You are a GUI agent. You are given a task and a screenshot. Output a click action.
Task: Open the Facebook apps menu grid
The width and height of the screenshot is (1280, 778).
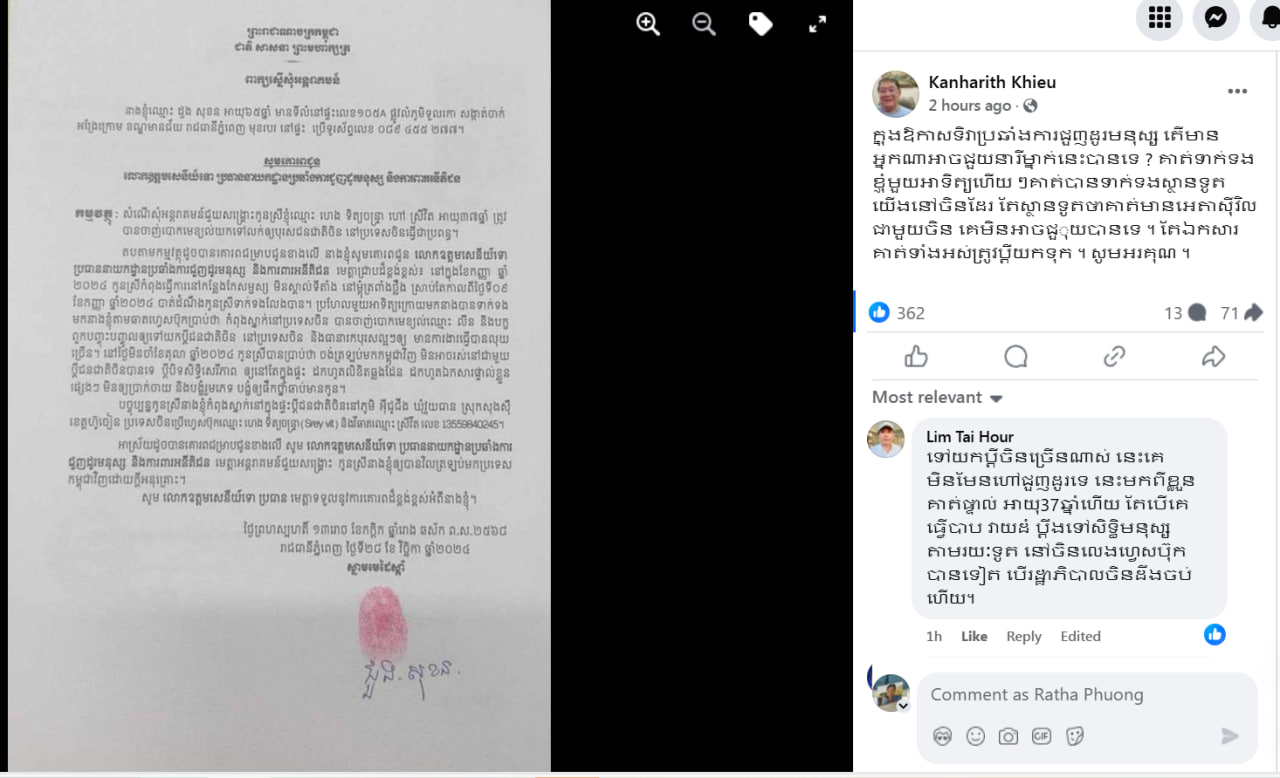[1159, 17]
